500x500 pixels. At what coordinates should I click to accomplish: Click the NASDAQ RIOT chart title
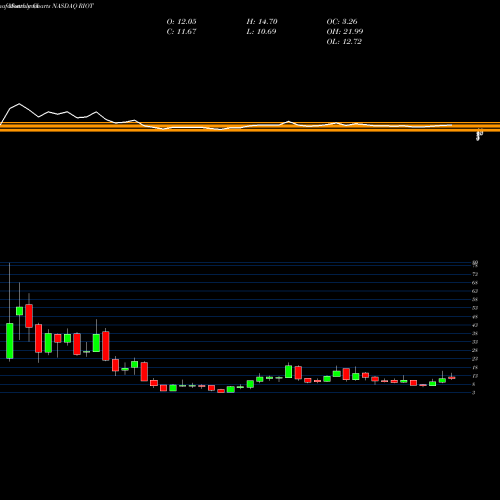click(72, 6)
